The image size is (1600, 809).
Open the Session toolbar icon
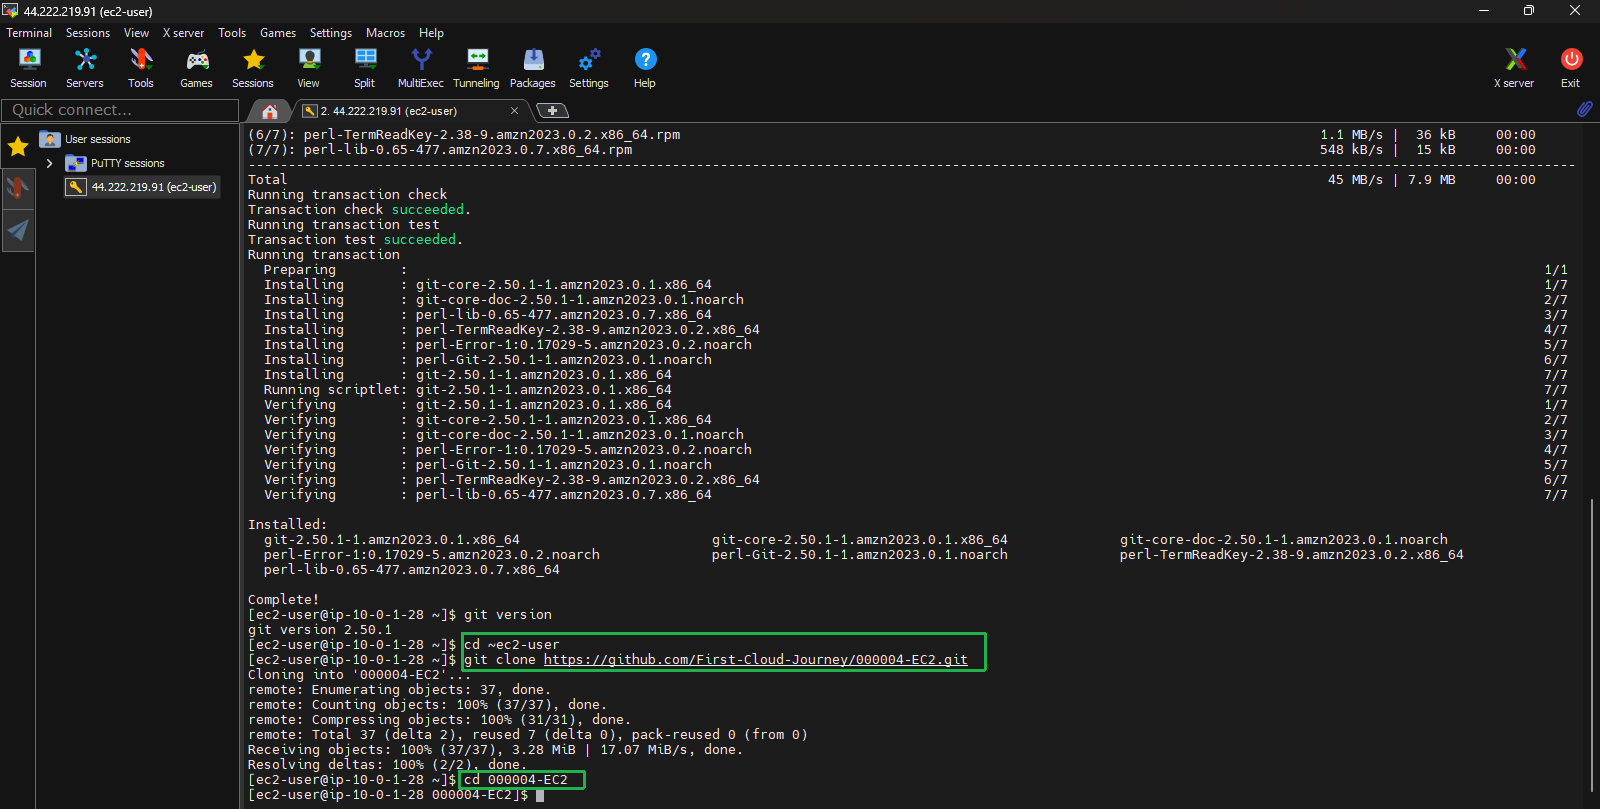pyautogui.click(x=28, y=68)
